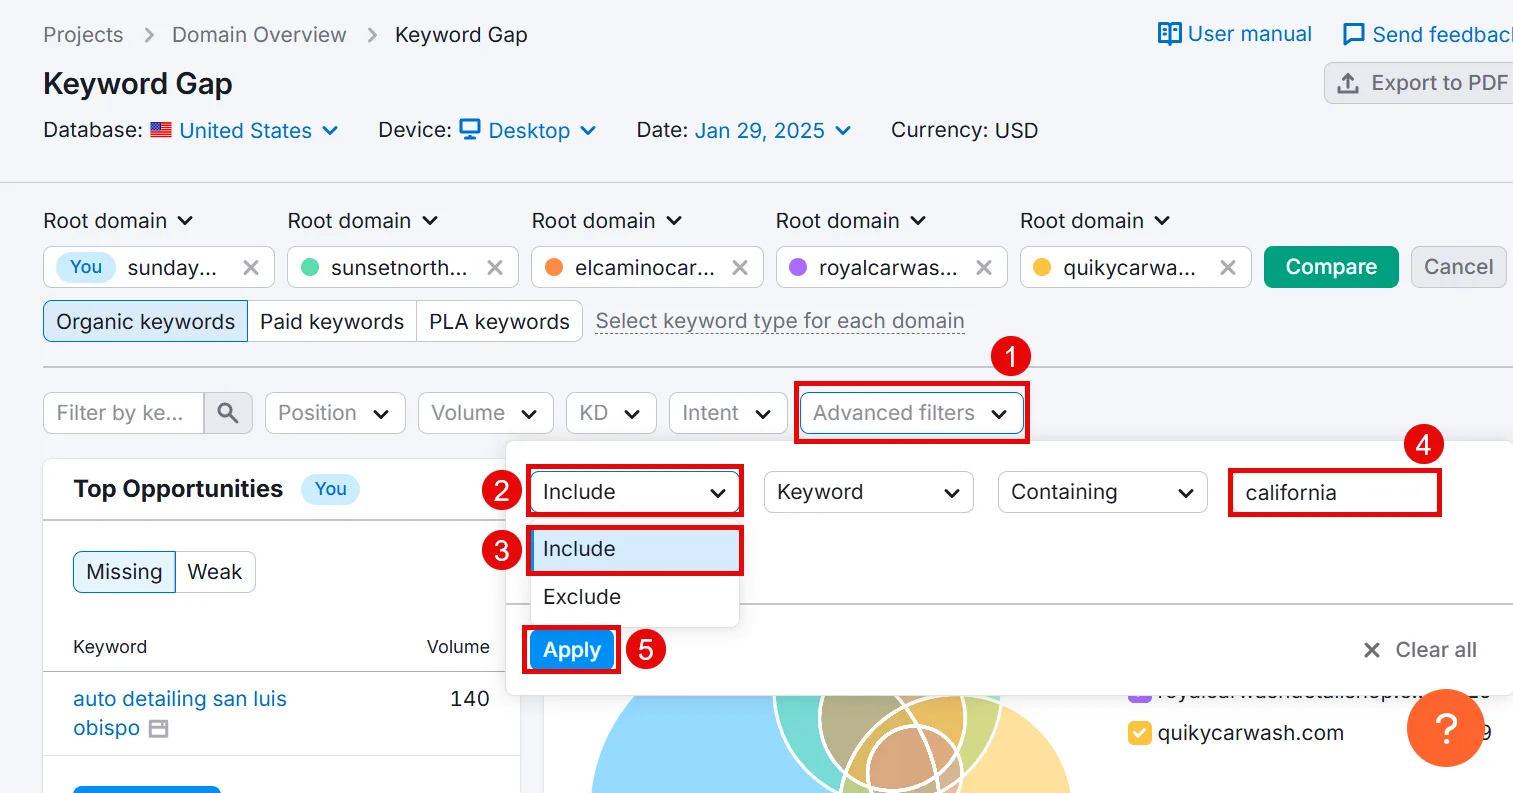Screen dimensions: 1513x793
Task: Toggle the quikycarwash.com legend checkbox
Action: (1140, 733)
